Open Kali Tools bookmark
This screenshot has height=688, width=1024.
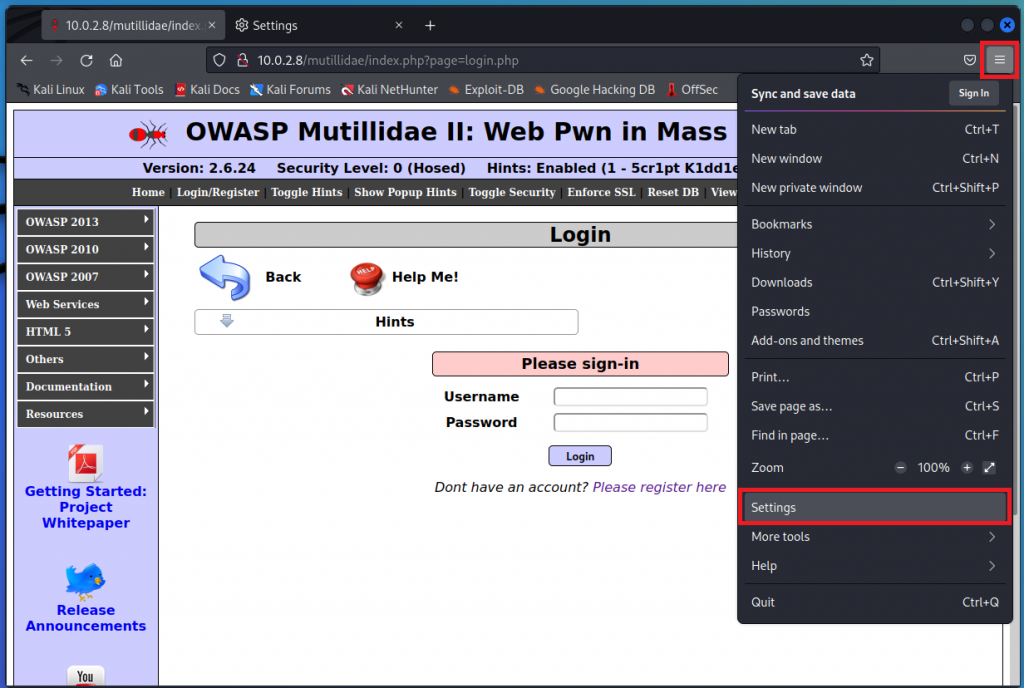(x=129, y=89)
